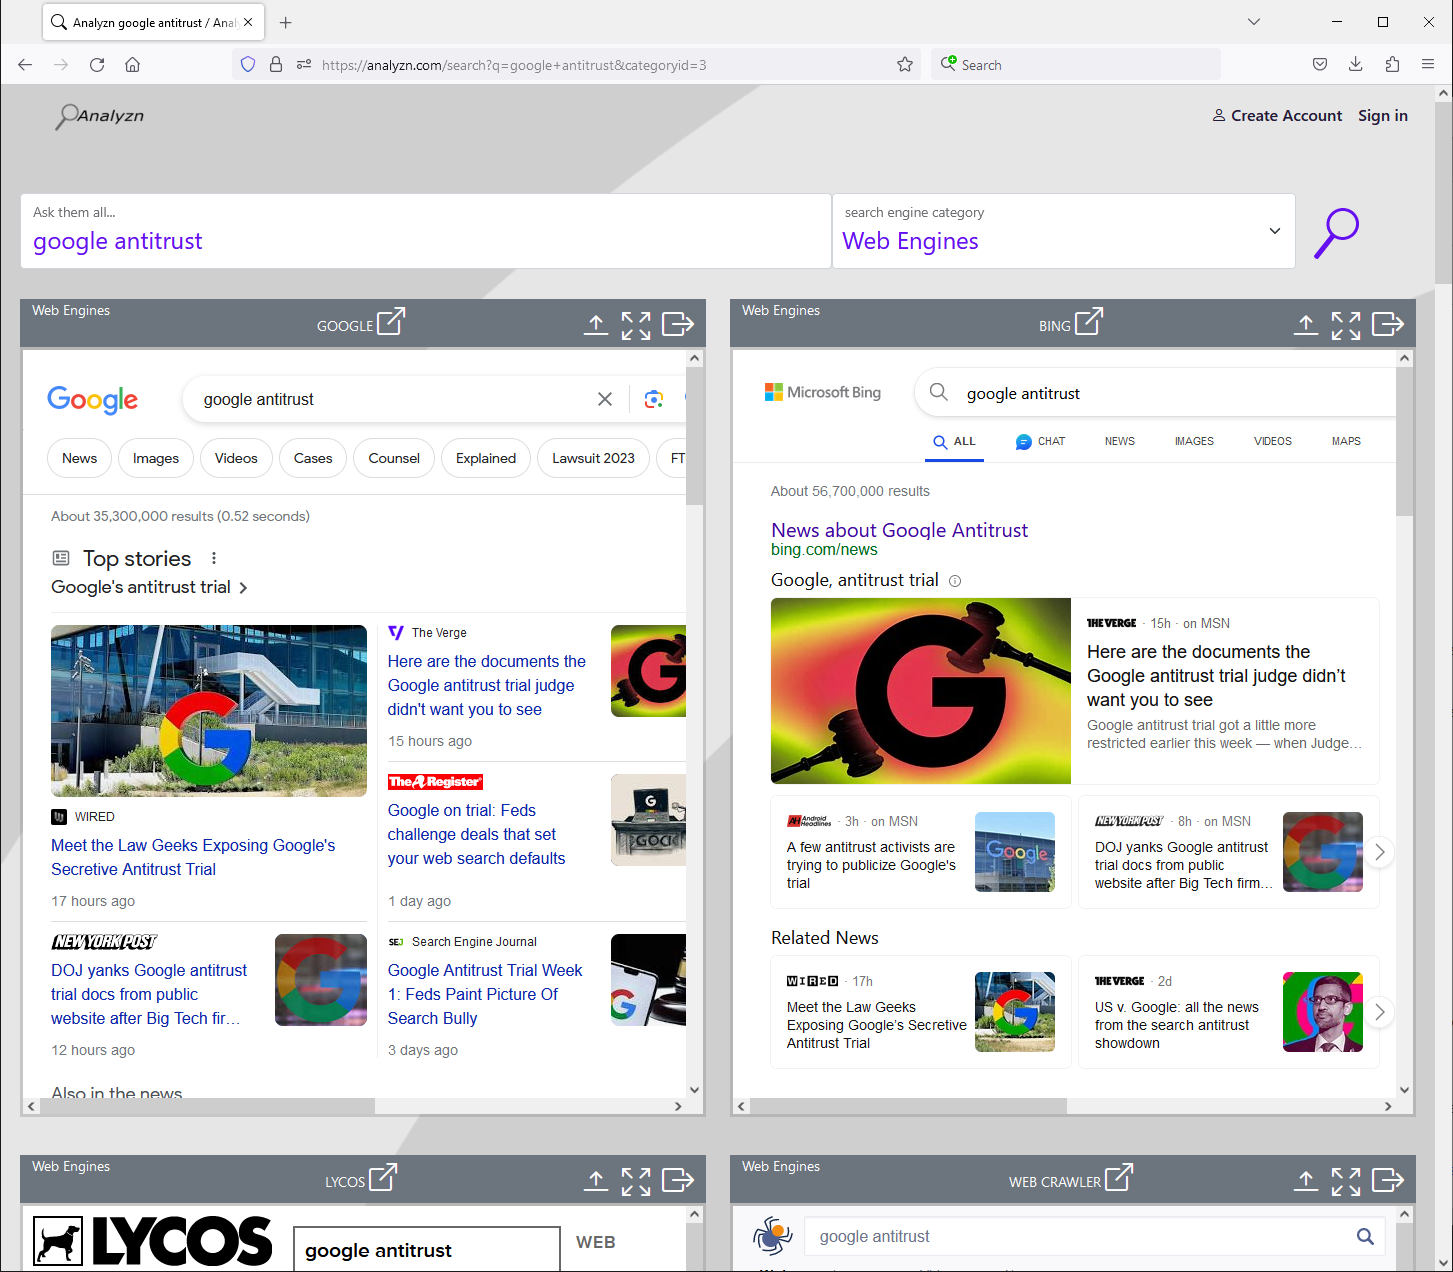Viewport: 1453px width, 1272px height.
Task: Click upload arrow icon in Lycos panel header
Action: click(x=596, y=1180)
